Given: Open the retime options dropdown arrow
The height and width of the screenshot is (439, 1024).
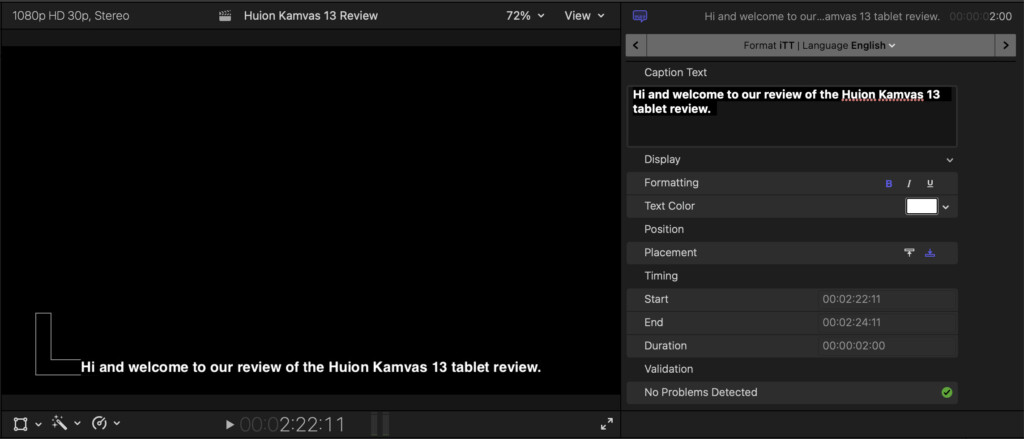Looking at the screenshot, I should [x=116, y=425].
